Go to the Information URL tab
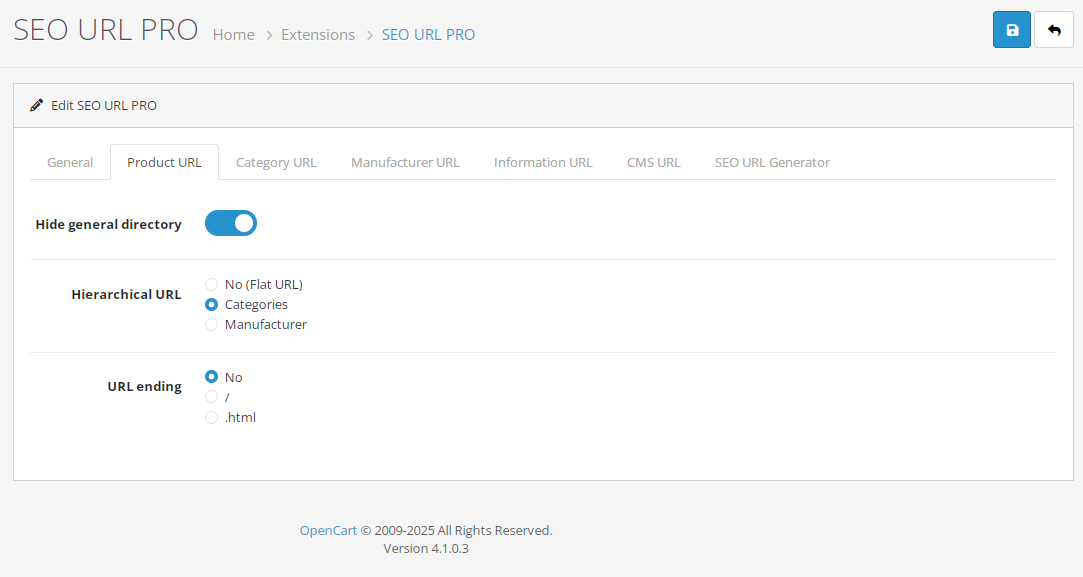The width and height of the screenshot is (1083, 577). [543, 162]
